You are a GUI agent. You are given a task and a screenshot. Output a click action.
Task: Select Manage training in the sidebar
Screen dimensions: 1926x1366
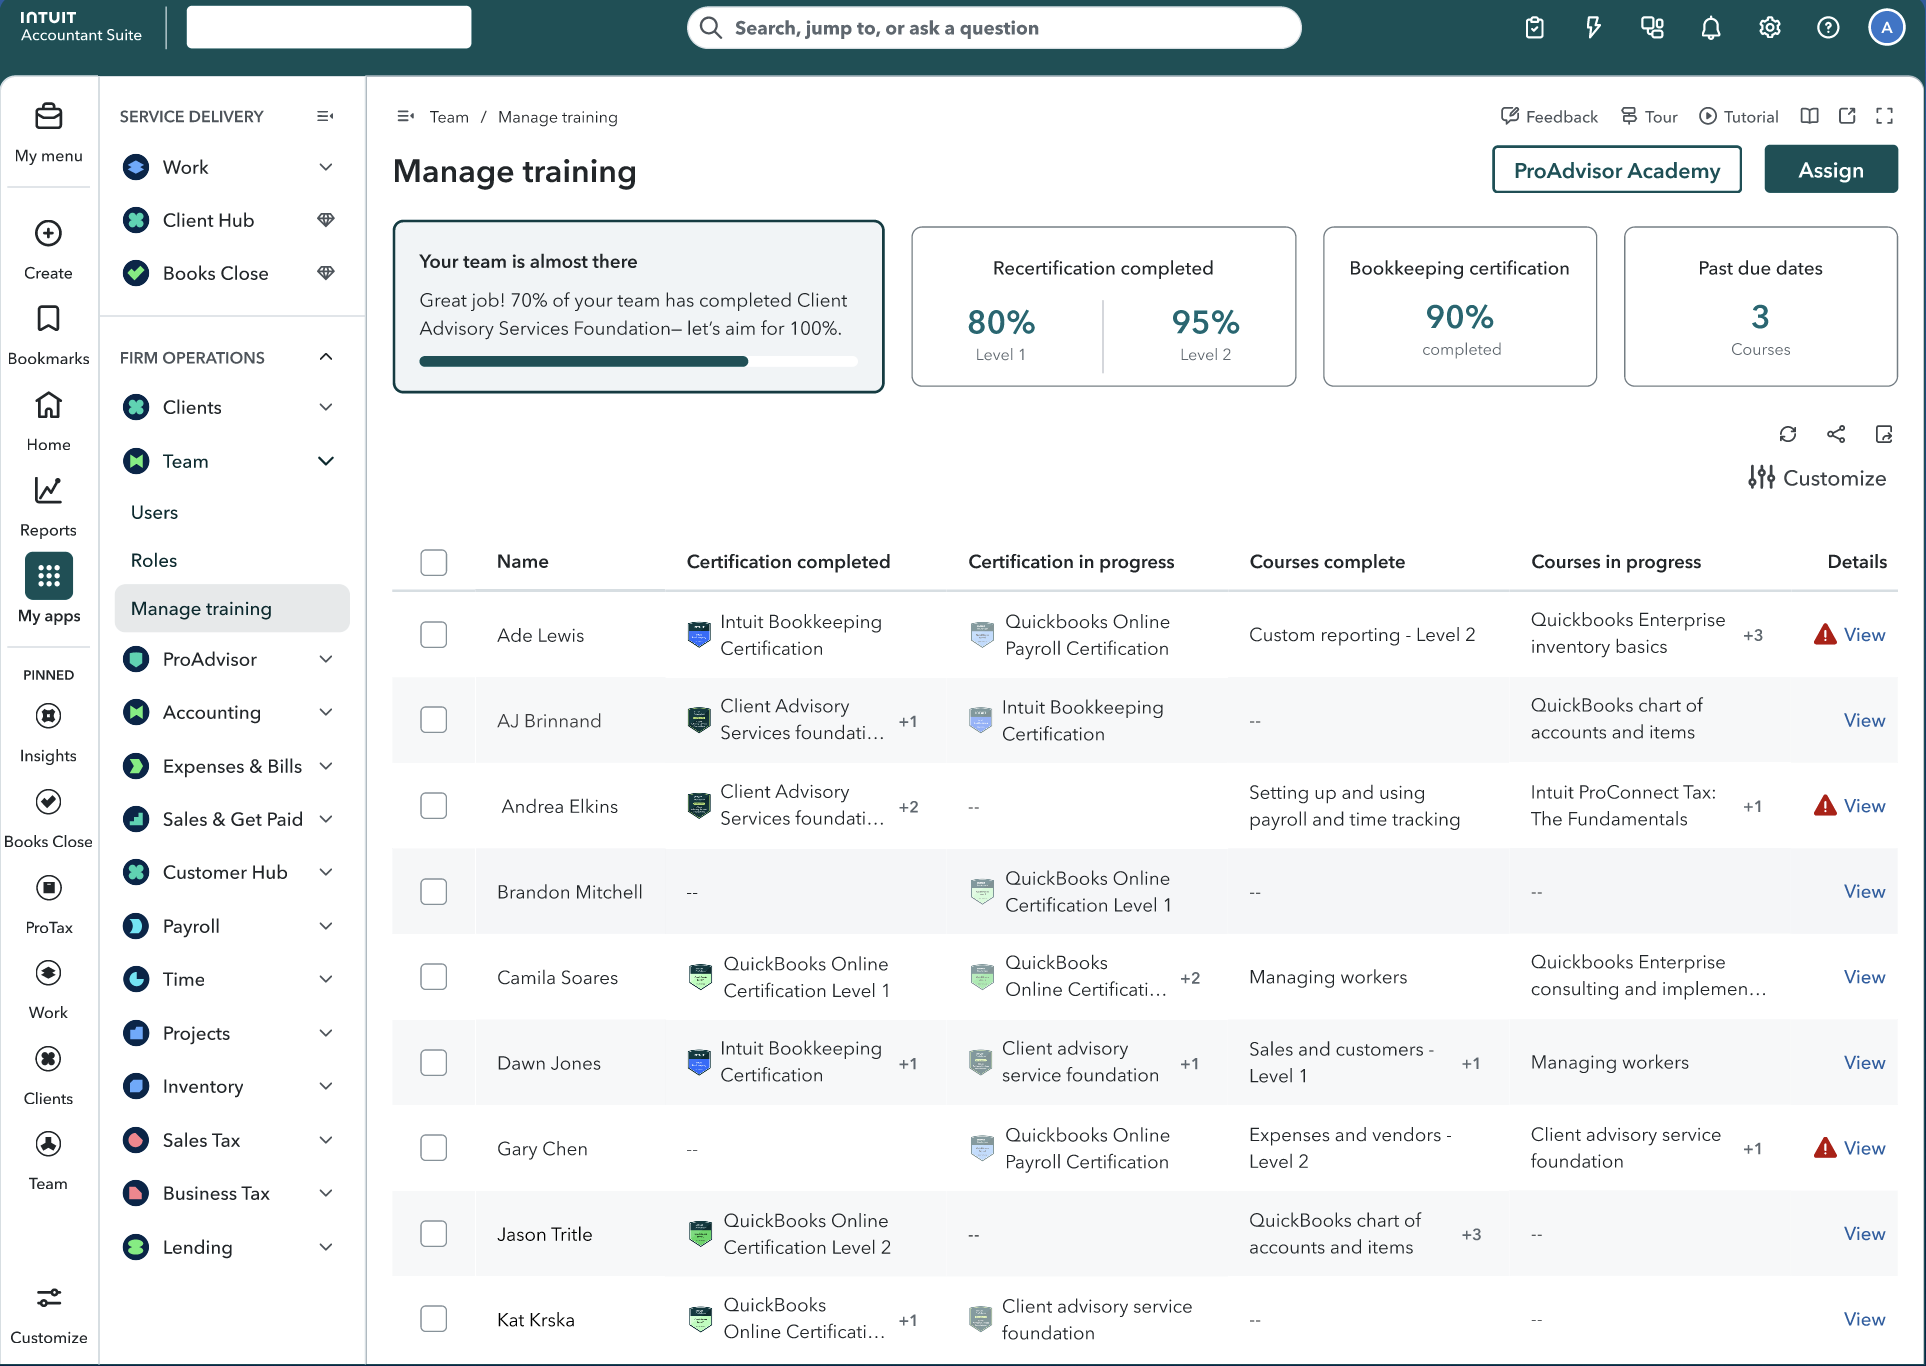(201, 607)
